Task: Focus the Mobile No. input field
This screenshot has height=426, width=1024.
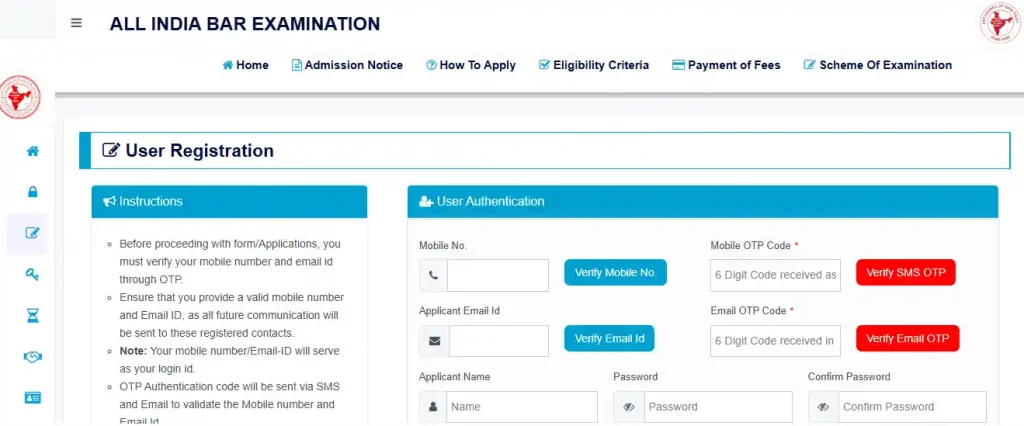Action: coord(497,275)
